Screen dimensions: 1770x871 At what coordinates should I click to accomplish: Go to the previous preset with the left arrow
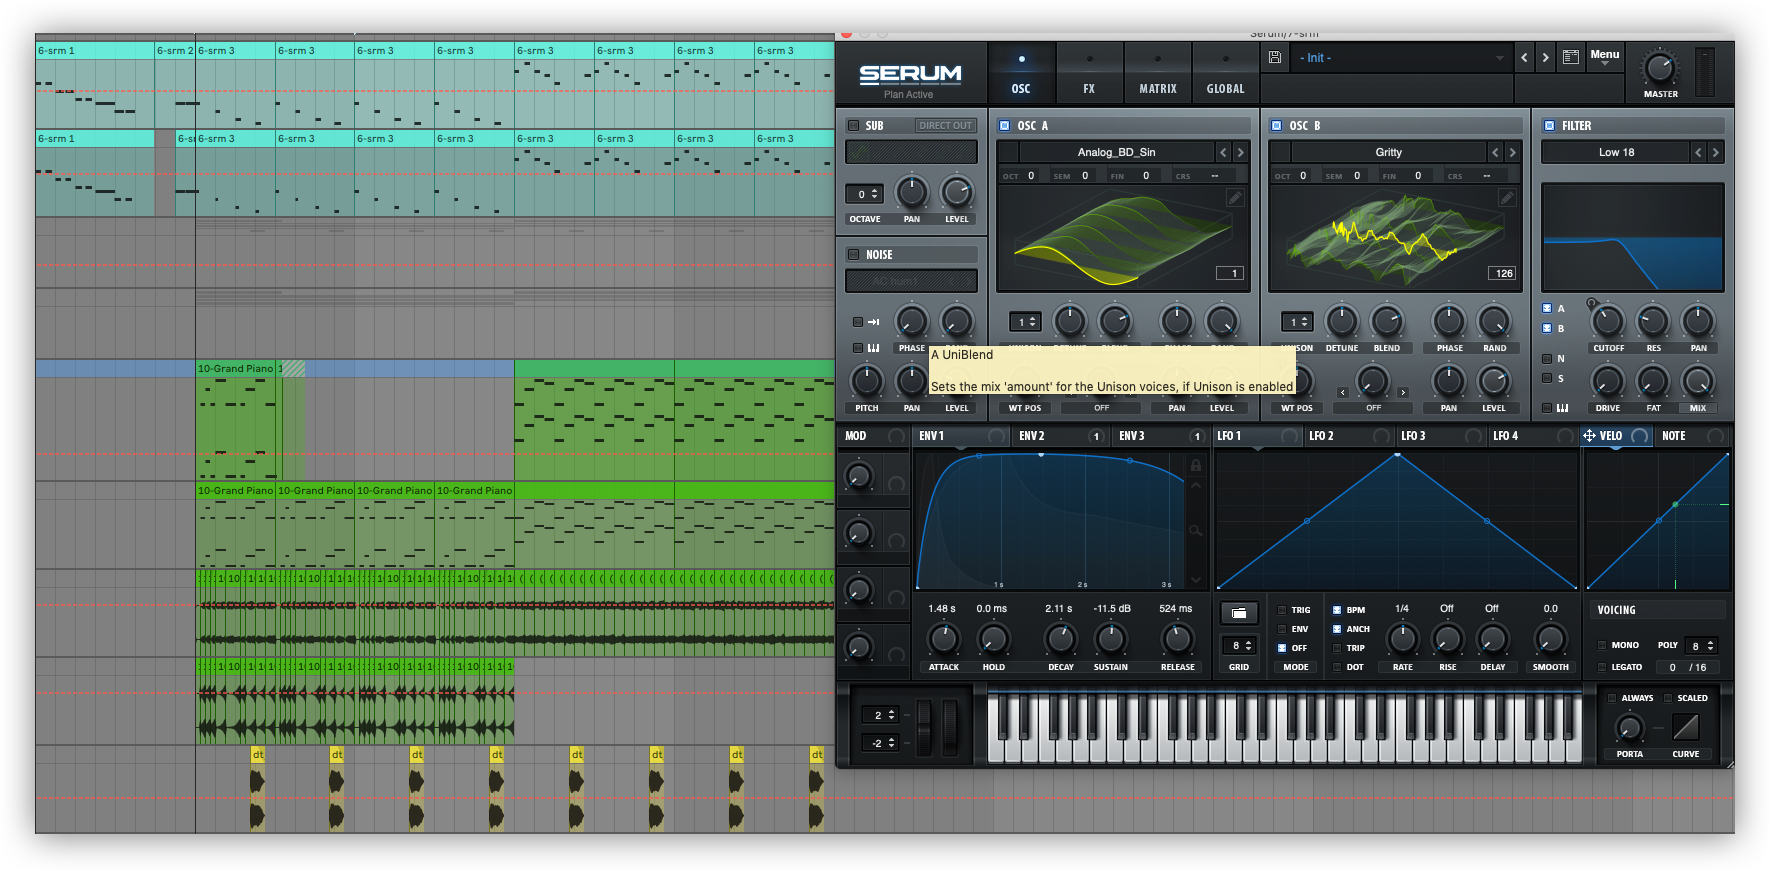[1524, 58]
